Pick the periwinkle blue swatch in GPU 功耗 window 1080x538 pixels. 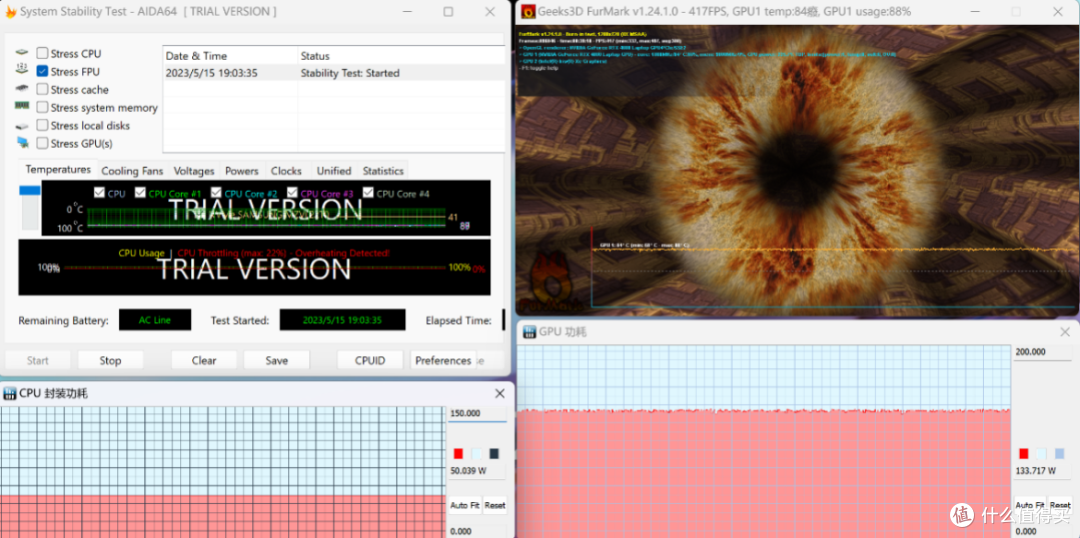(1059, 453)
